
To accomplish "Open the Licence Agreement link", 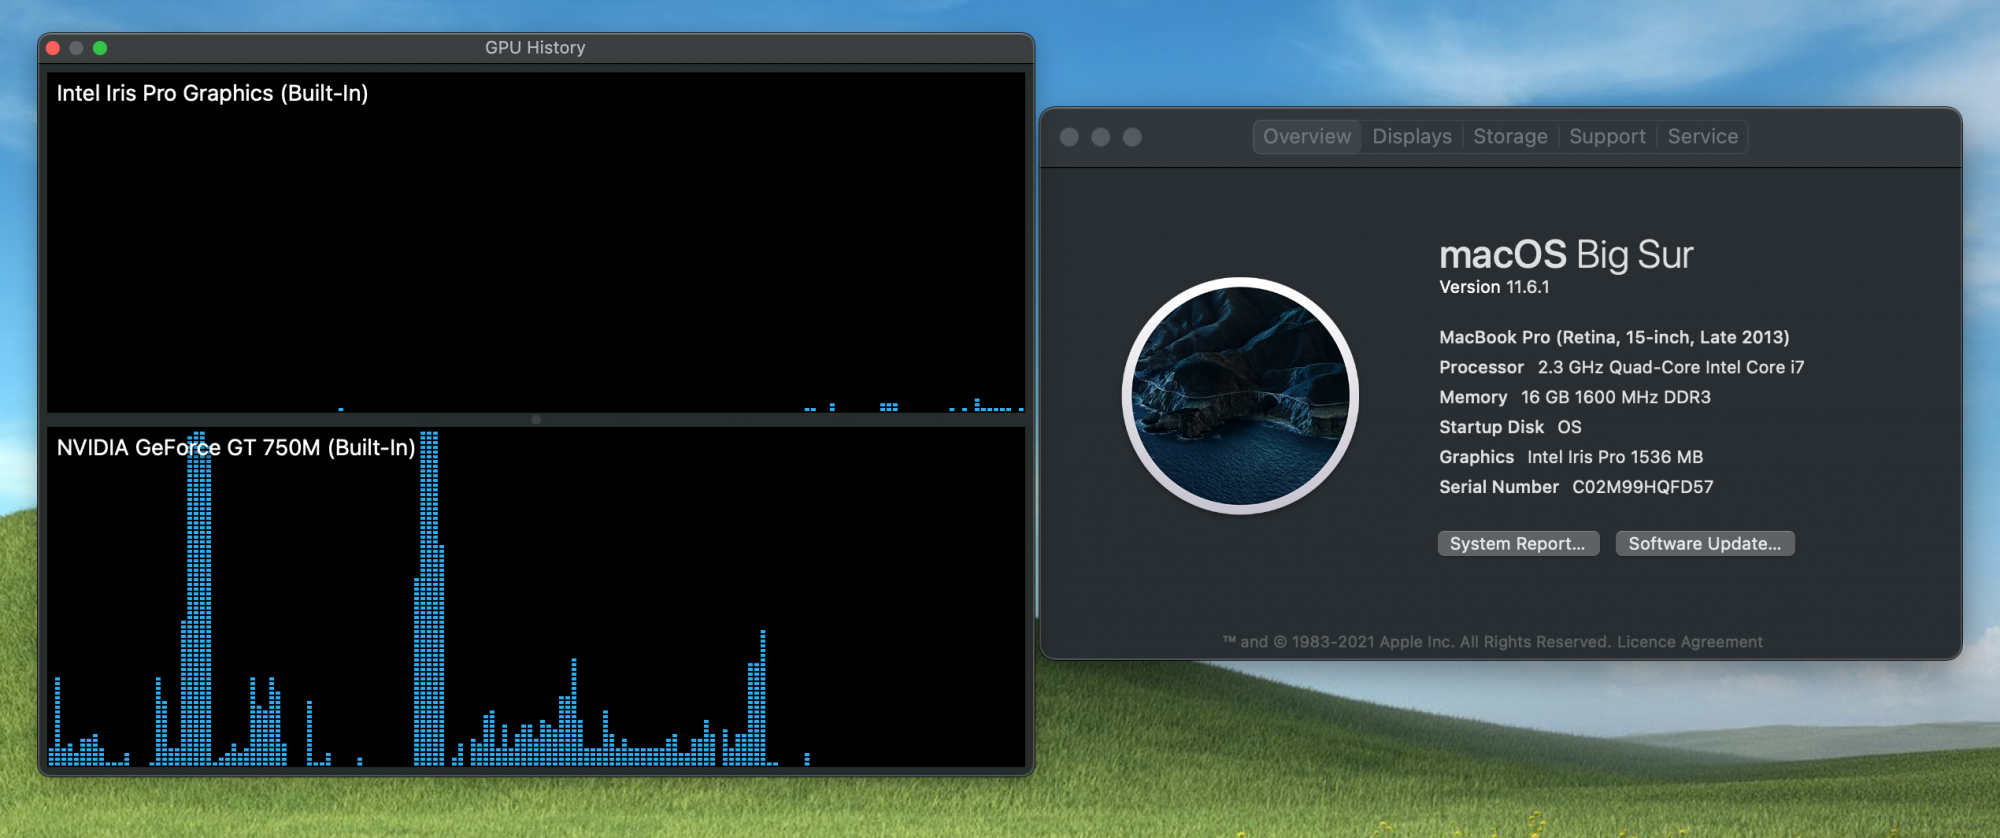I will point(1690,642).
